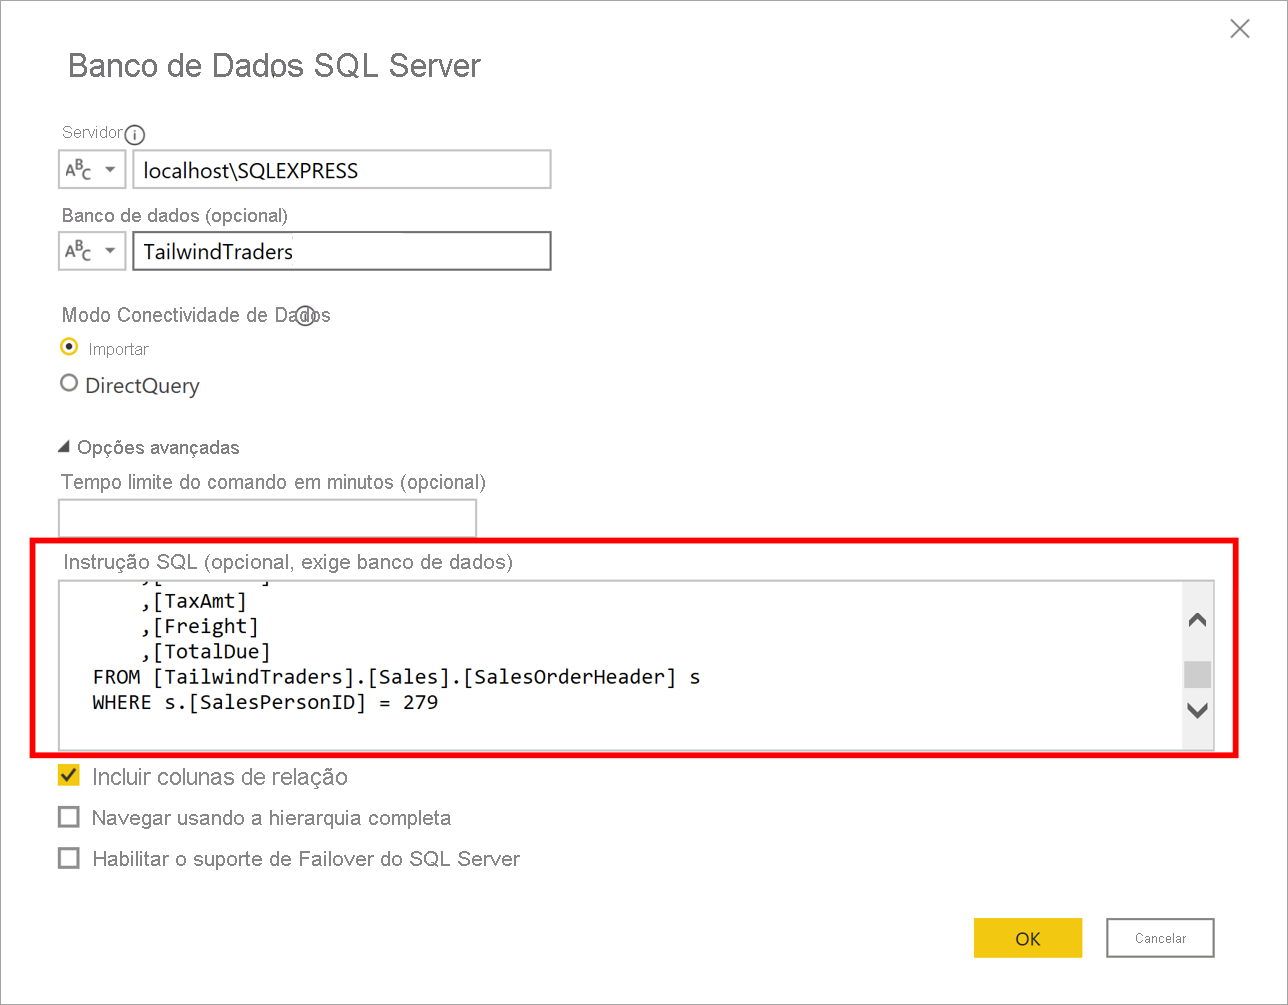
Task: Close the SQL Server database dialog
Action: (x=1239, y=29)
